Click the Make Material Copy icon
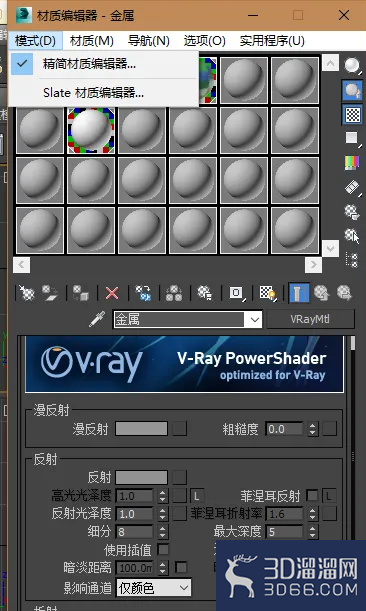This screenshot has height=611, width=366. click(143, 293)
